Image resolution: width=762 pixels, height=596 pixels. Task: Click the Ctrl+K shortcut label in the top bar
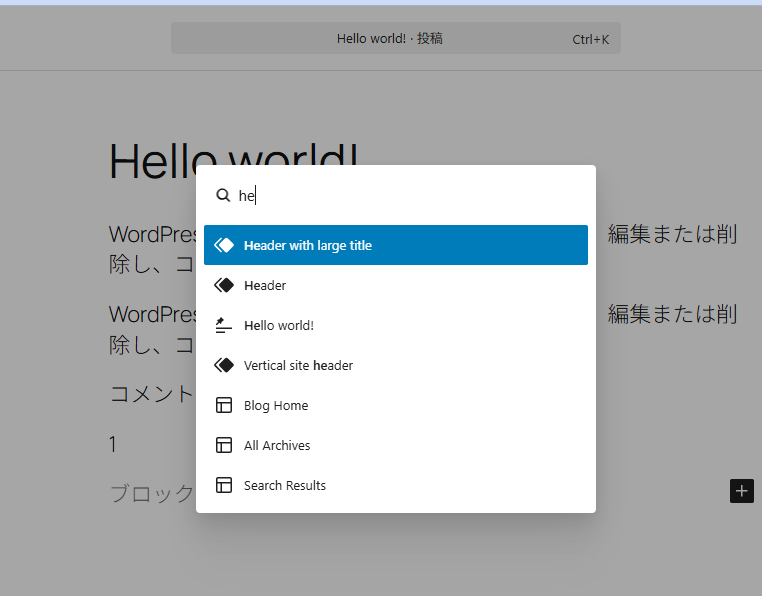pyautogui.click(x=590, y=40)
